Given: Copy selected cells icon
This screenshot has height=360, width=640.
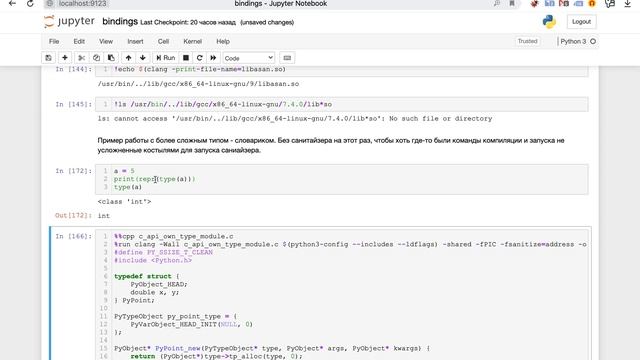Looking at the screenshot, I should (x=96, y=58).
